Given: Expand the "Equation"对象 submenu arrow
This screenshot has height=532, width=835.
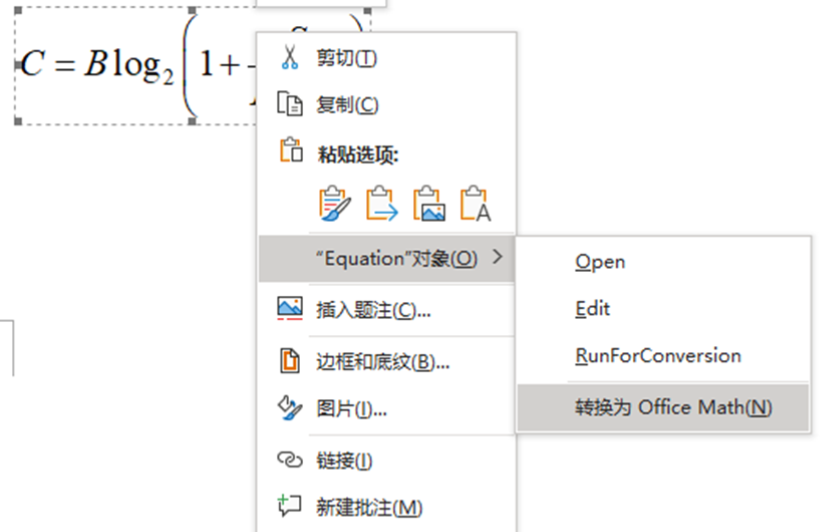Looking at the screenshot, I should [x=498, y=259].
